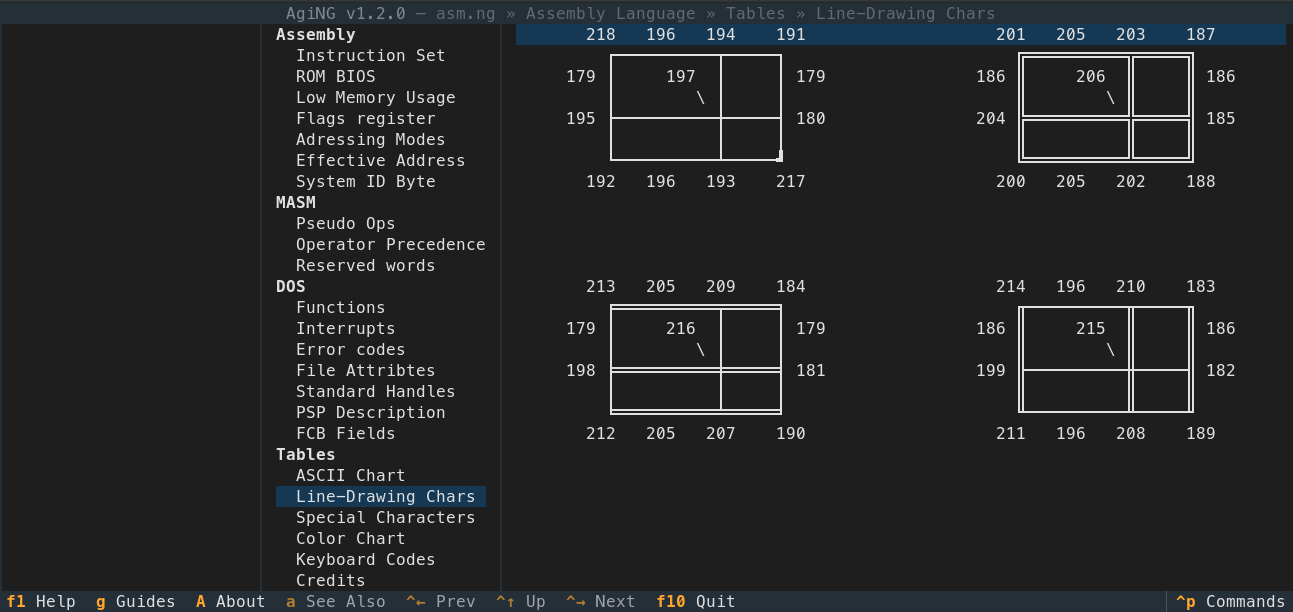Go to Next entry in footer
Viewport: 1293px width, 612px height.
[x=601, y=602]
